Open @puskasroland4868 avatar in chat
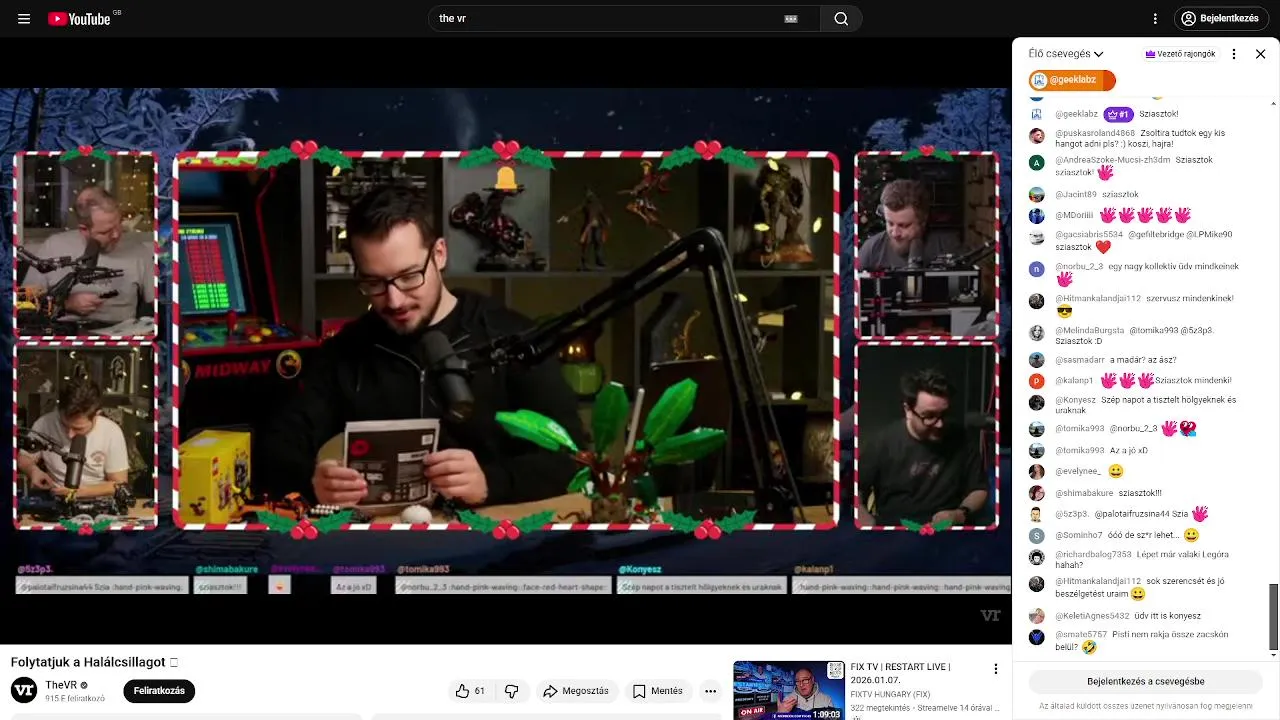 click(x=1037, y=136)
